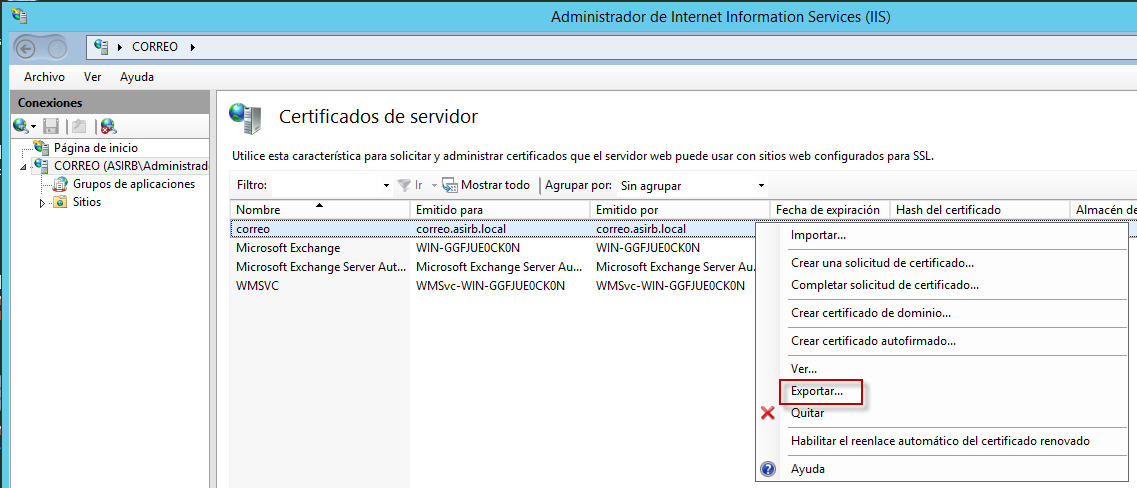The height and width of the screenshot is (488, 1137).
Task: Select Habilitar el reenlace automático option
Action: click(941, 441)
